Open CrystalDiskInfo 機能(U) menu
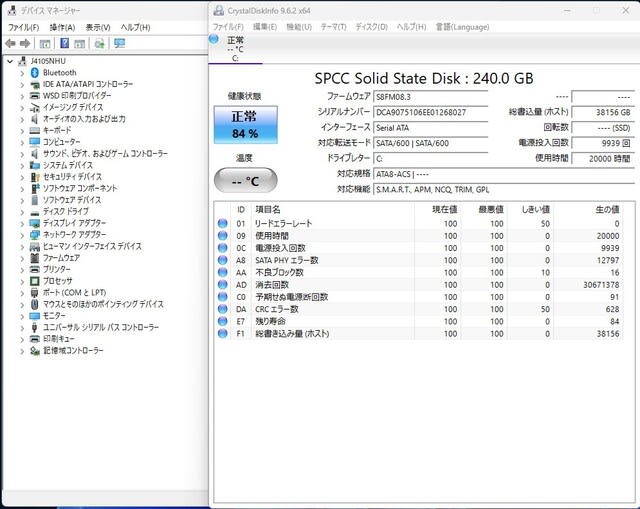Screen dimensions: 640x509 (x=299, y=27)
